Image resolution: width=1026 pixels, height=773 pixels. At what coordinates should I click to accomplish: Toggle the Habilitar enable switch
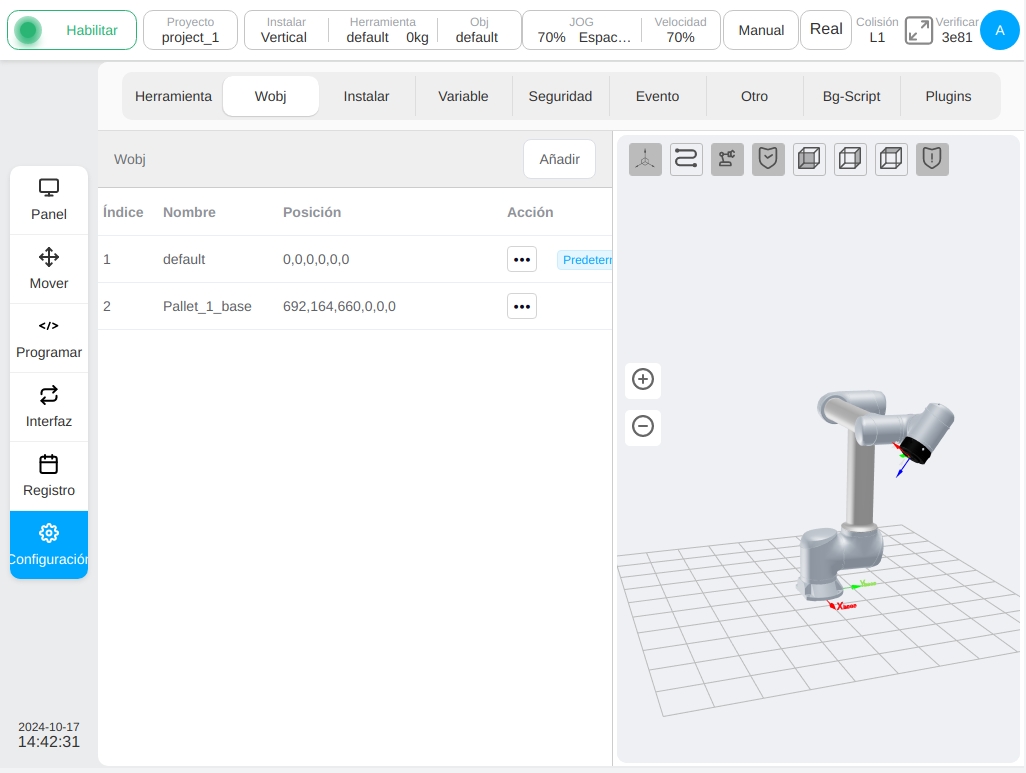[x=72, y=30]
